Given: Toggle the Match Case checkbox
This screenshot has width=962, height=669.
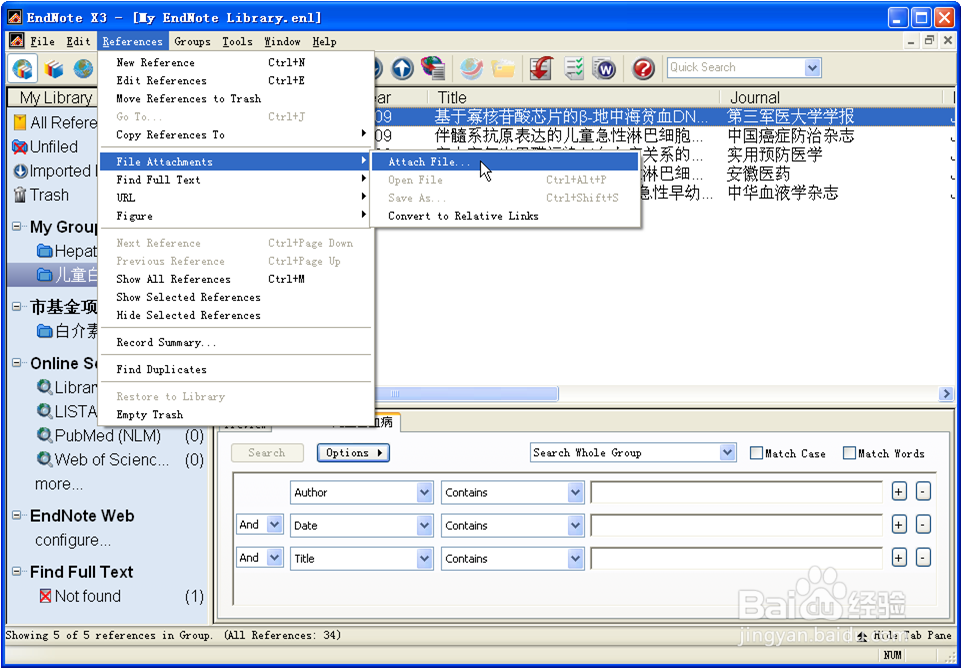Looking at the screenshot, I should [x=756, y=454].
